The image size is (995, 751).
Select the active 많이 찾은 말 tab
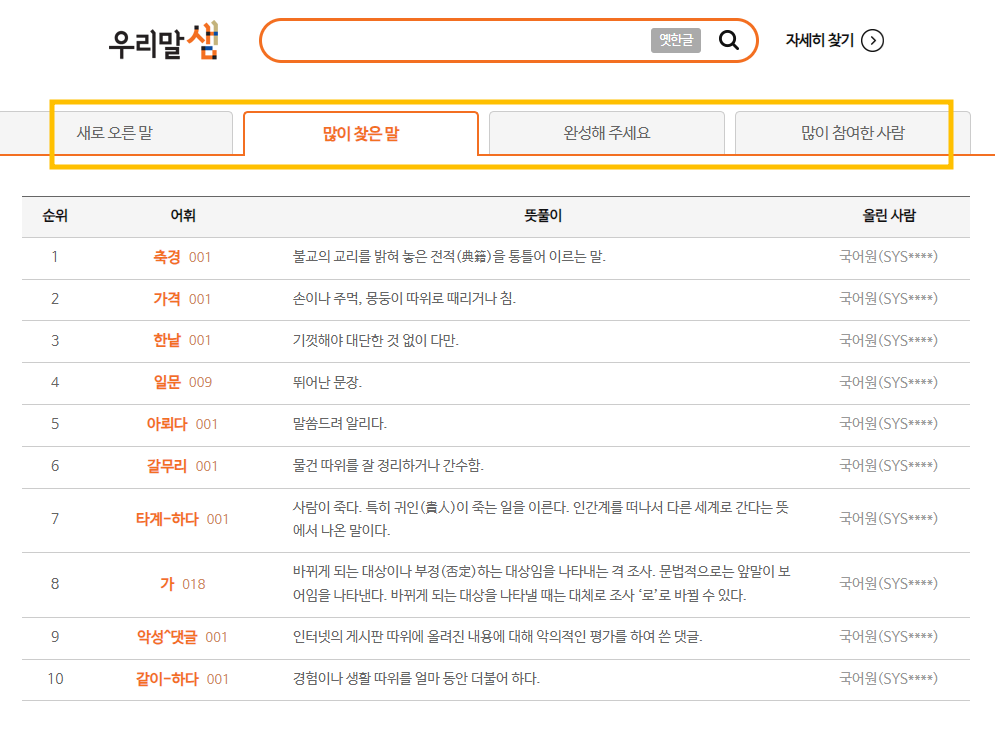[361, 131]
